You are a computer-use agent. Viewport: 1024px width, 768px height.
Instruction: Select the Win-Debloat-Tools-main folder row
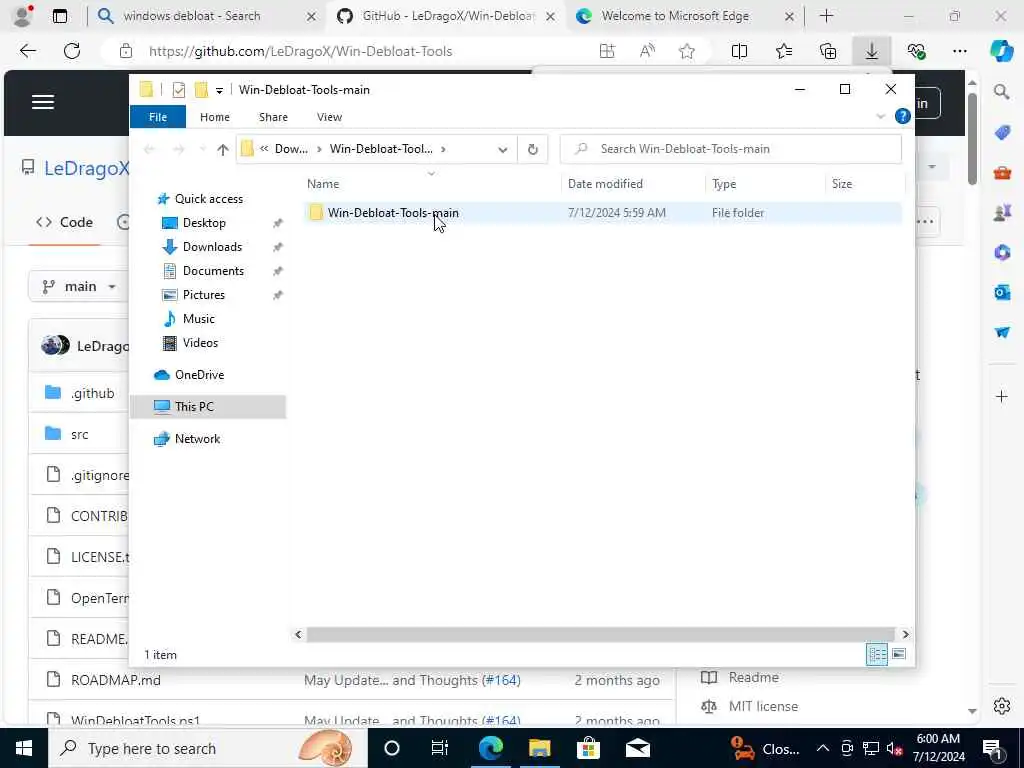[603, 213]
